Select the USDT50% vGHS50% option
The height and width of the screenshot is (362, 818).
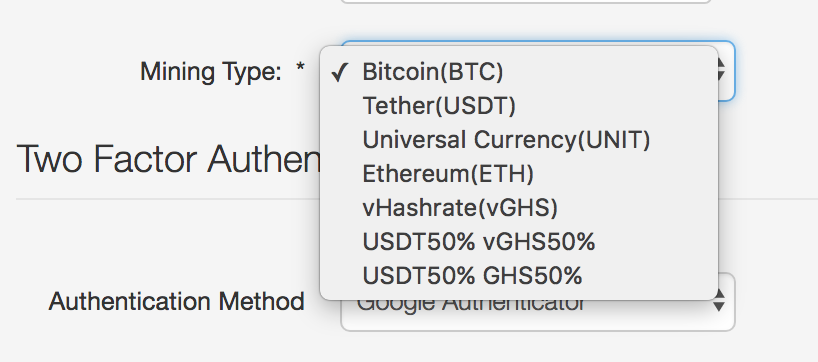(519, 242)
